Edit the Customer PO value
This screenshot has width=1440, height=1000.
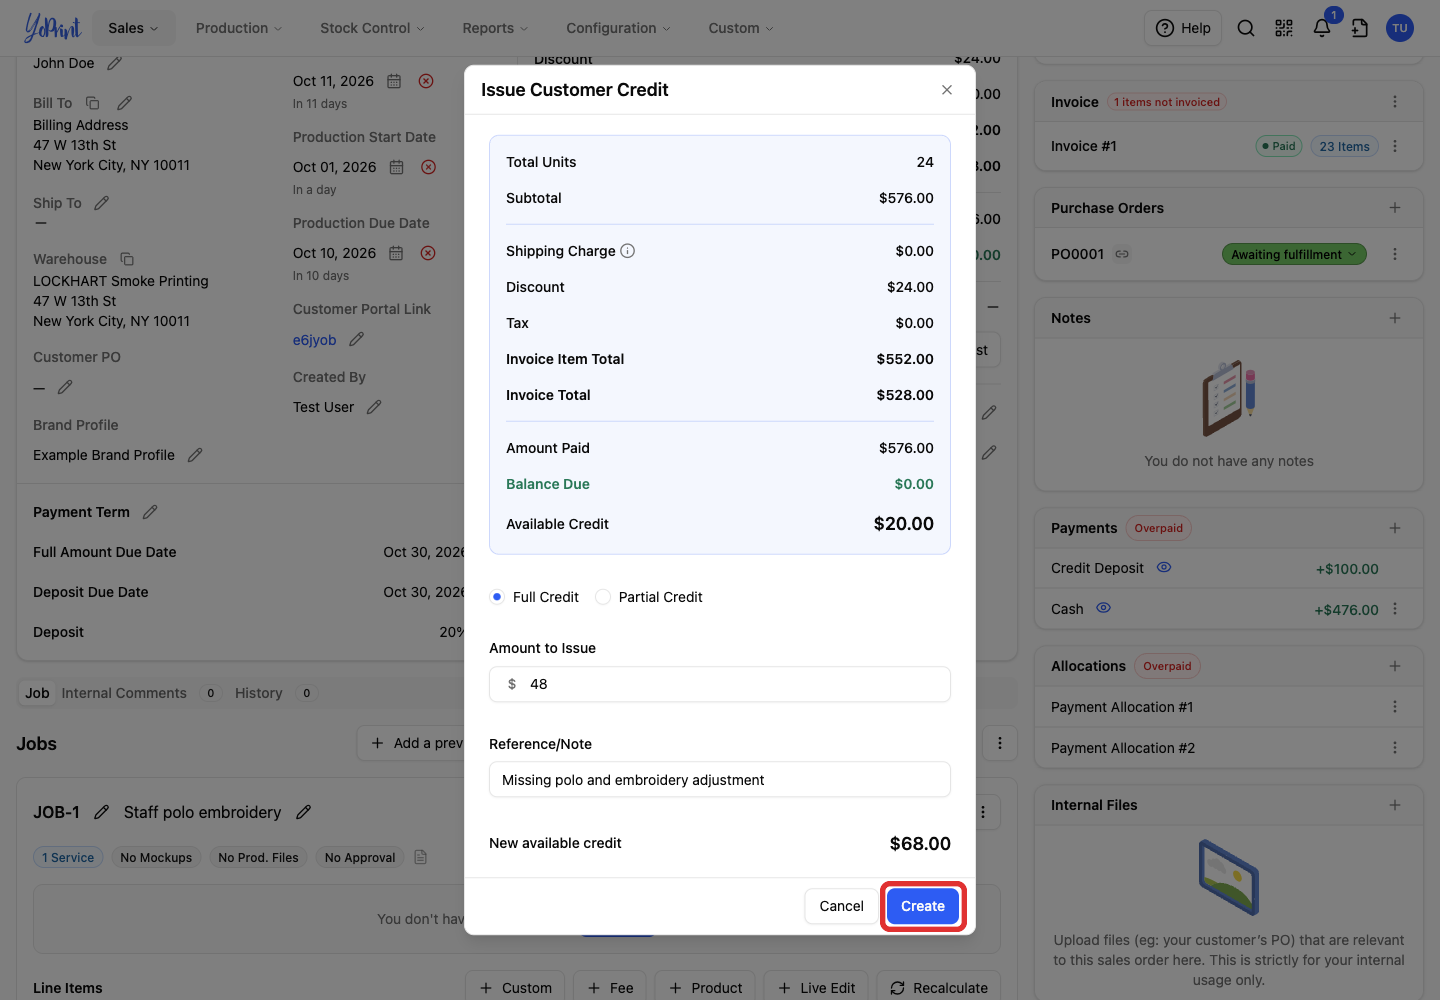coord(65,387)
